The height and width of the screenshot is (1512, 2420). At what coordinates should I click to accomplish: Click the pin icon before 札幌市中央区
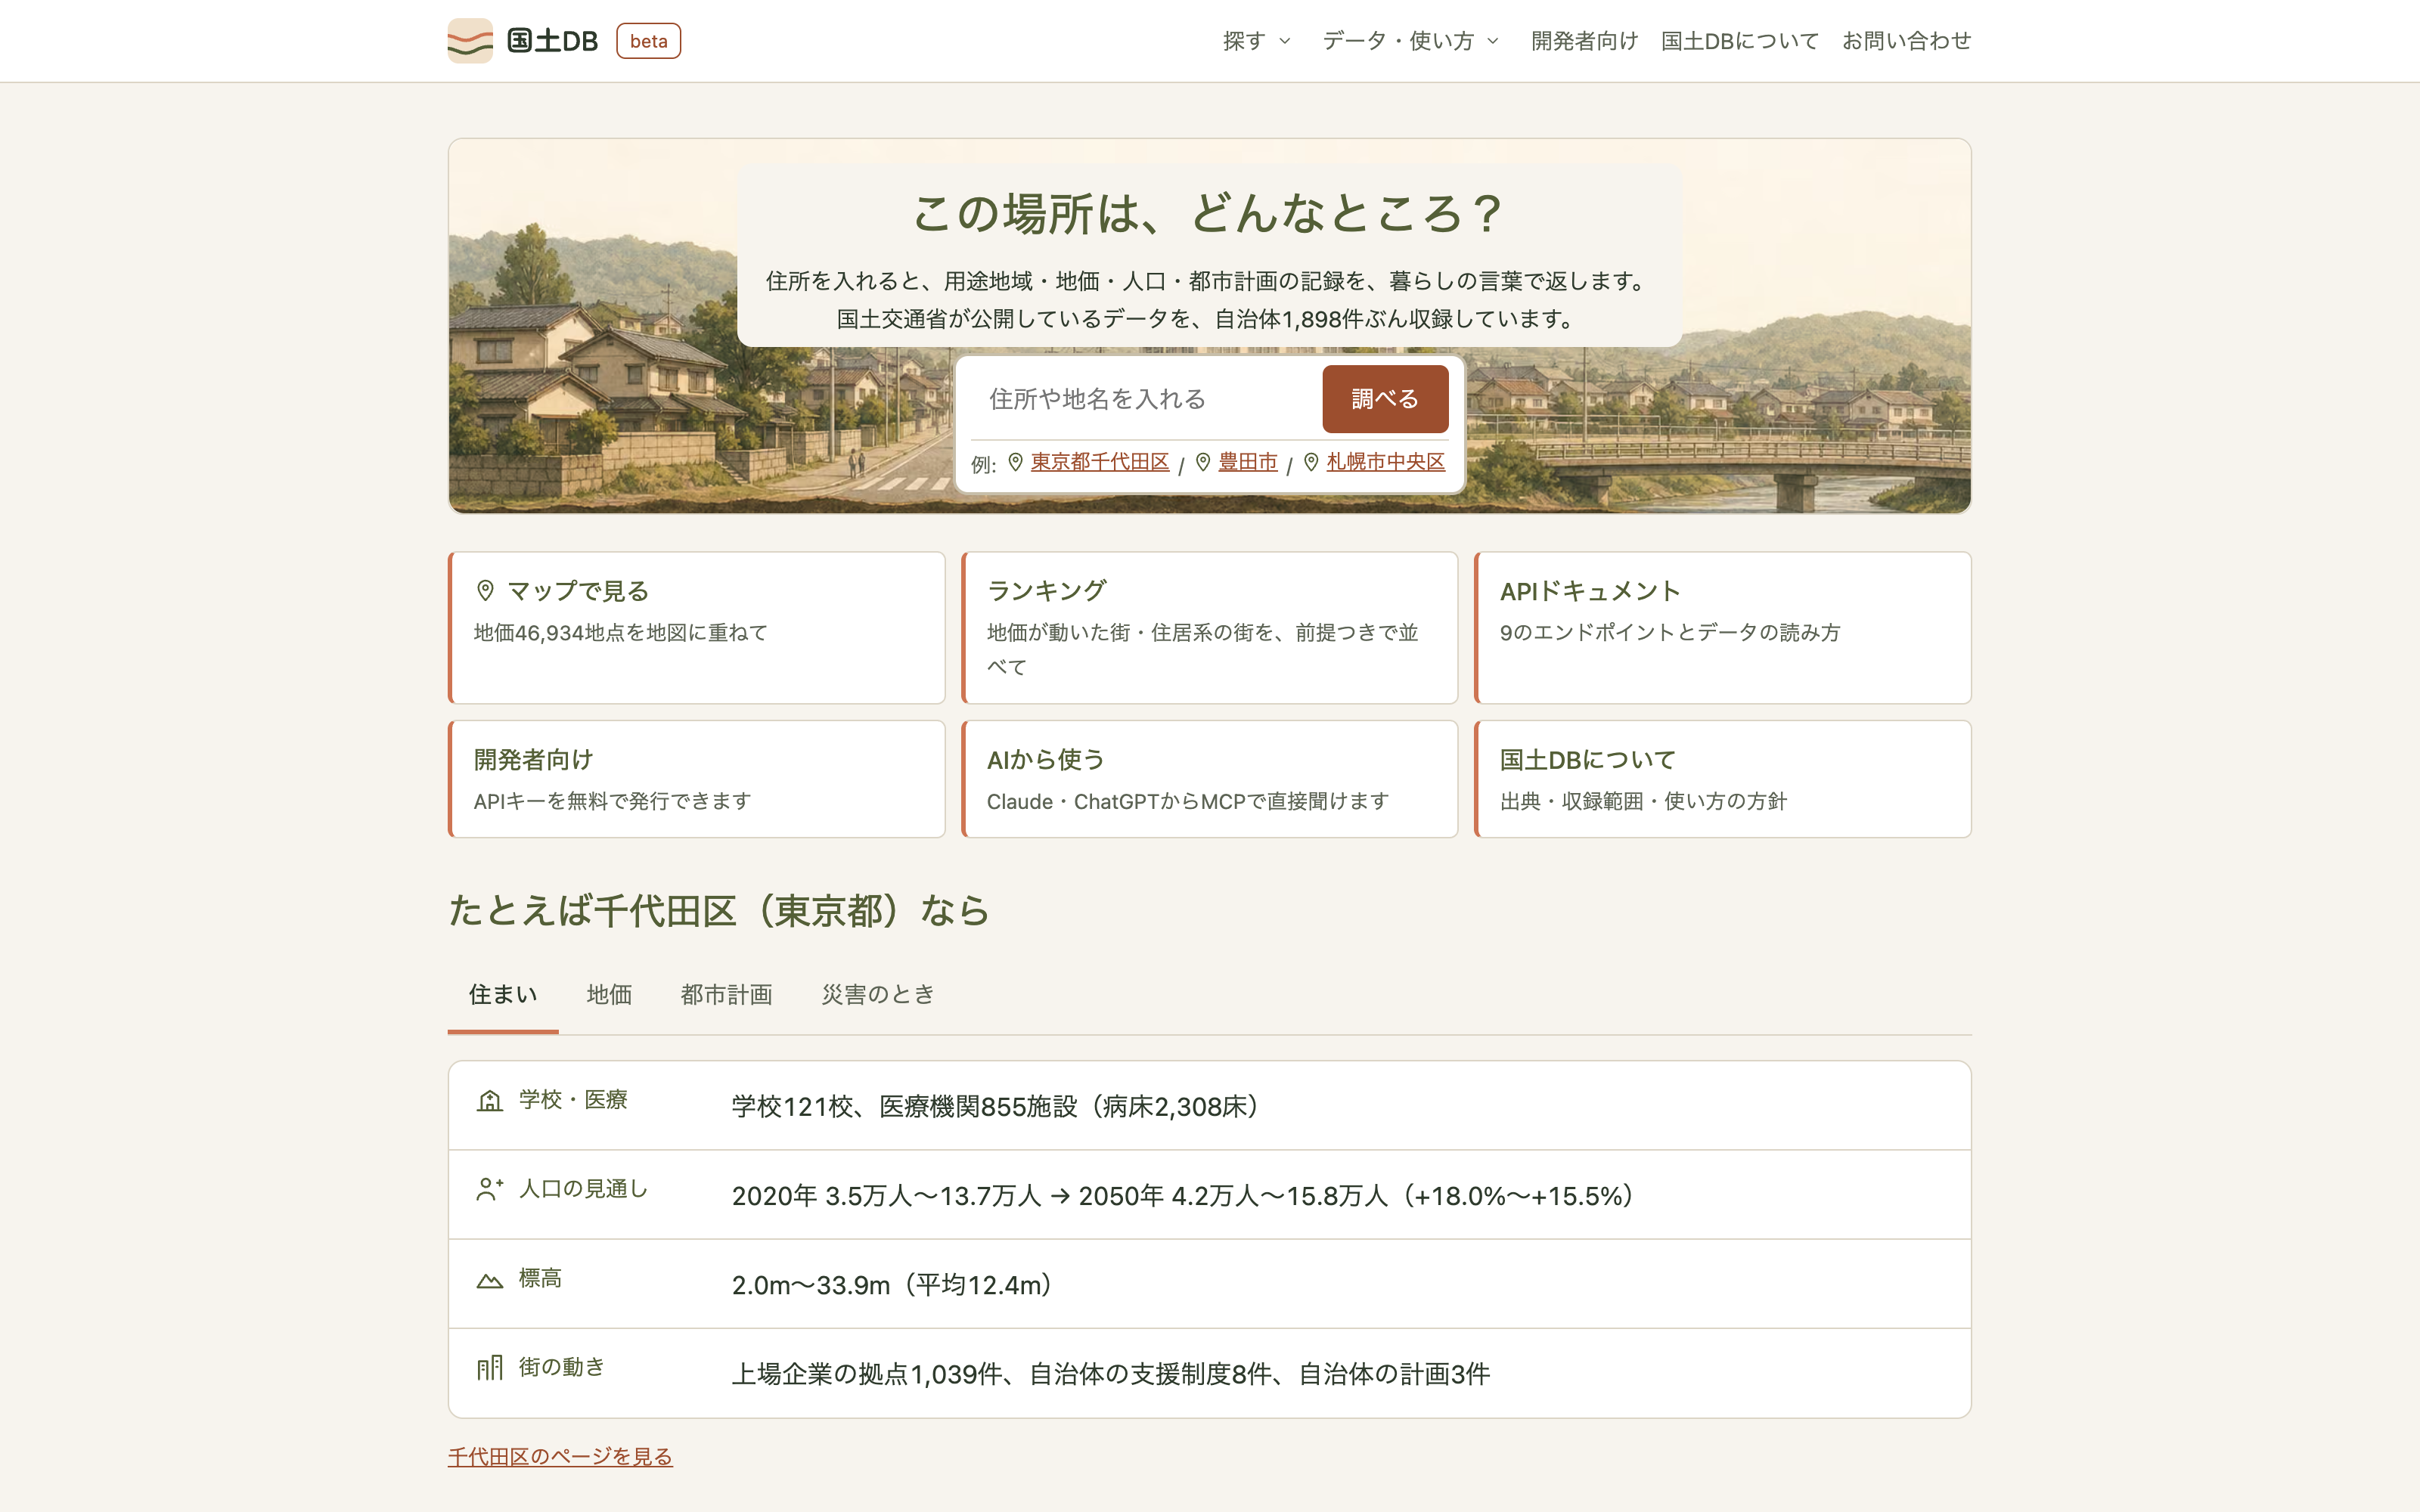(1311, 462)
